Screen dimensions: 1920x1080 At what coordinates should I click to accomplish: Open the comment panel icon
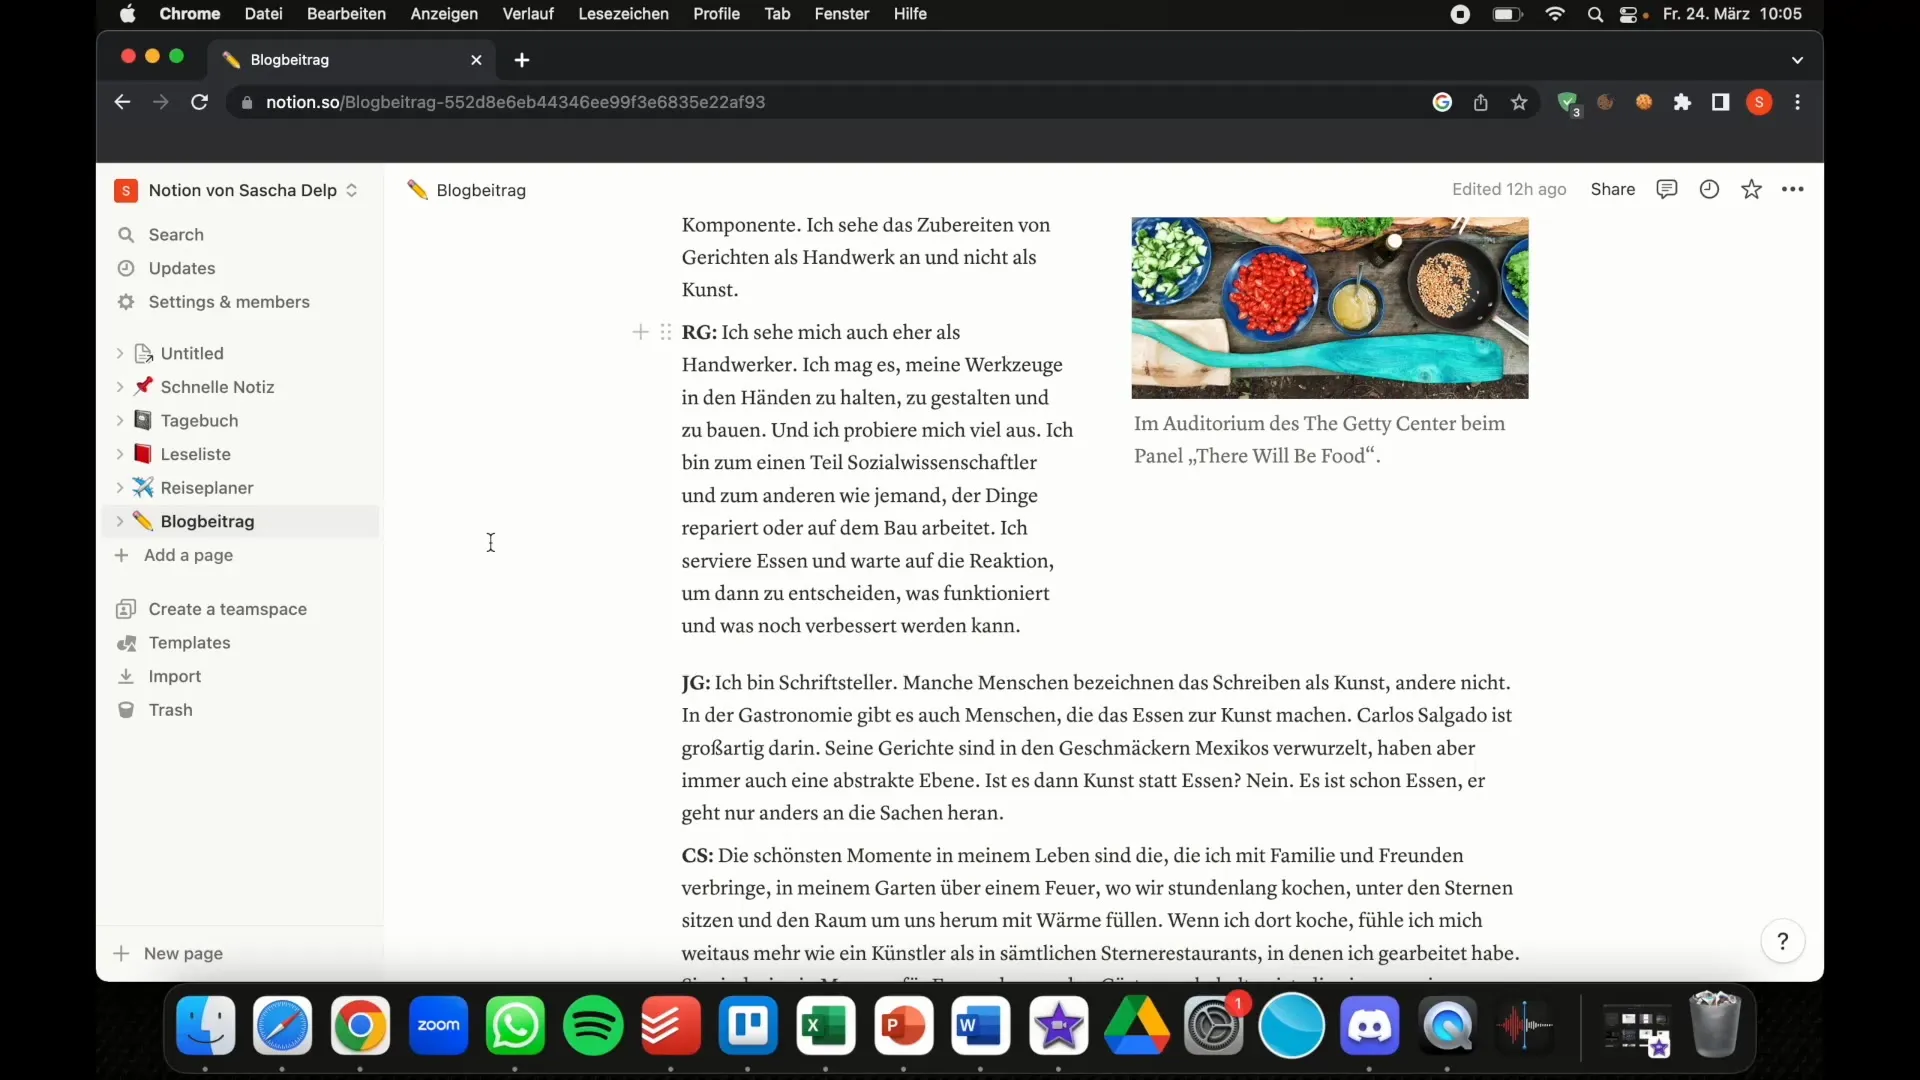[1665, 189]
